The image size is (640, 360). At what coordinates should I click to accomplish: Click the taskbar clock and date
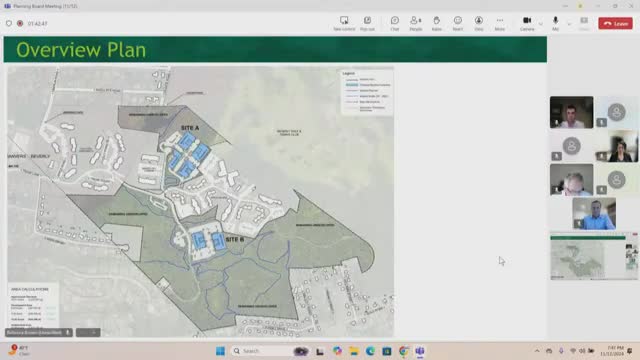pyautogui.click(x=611, y=351)
